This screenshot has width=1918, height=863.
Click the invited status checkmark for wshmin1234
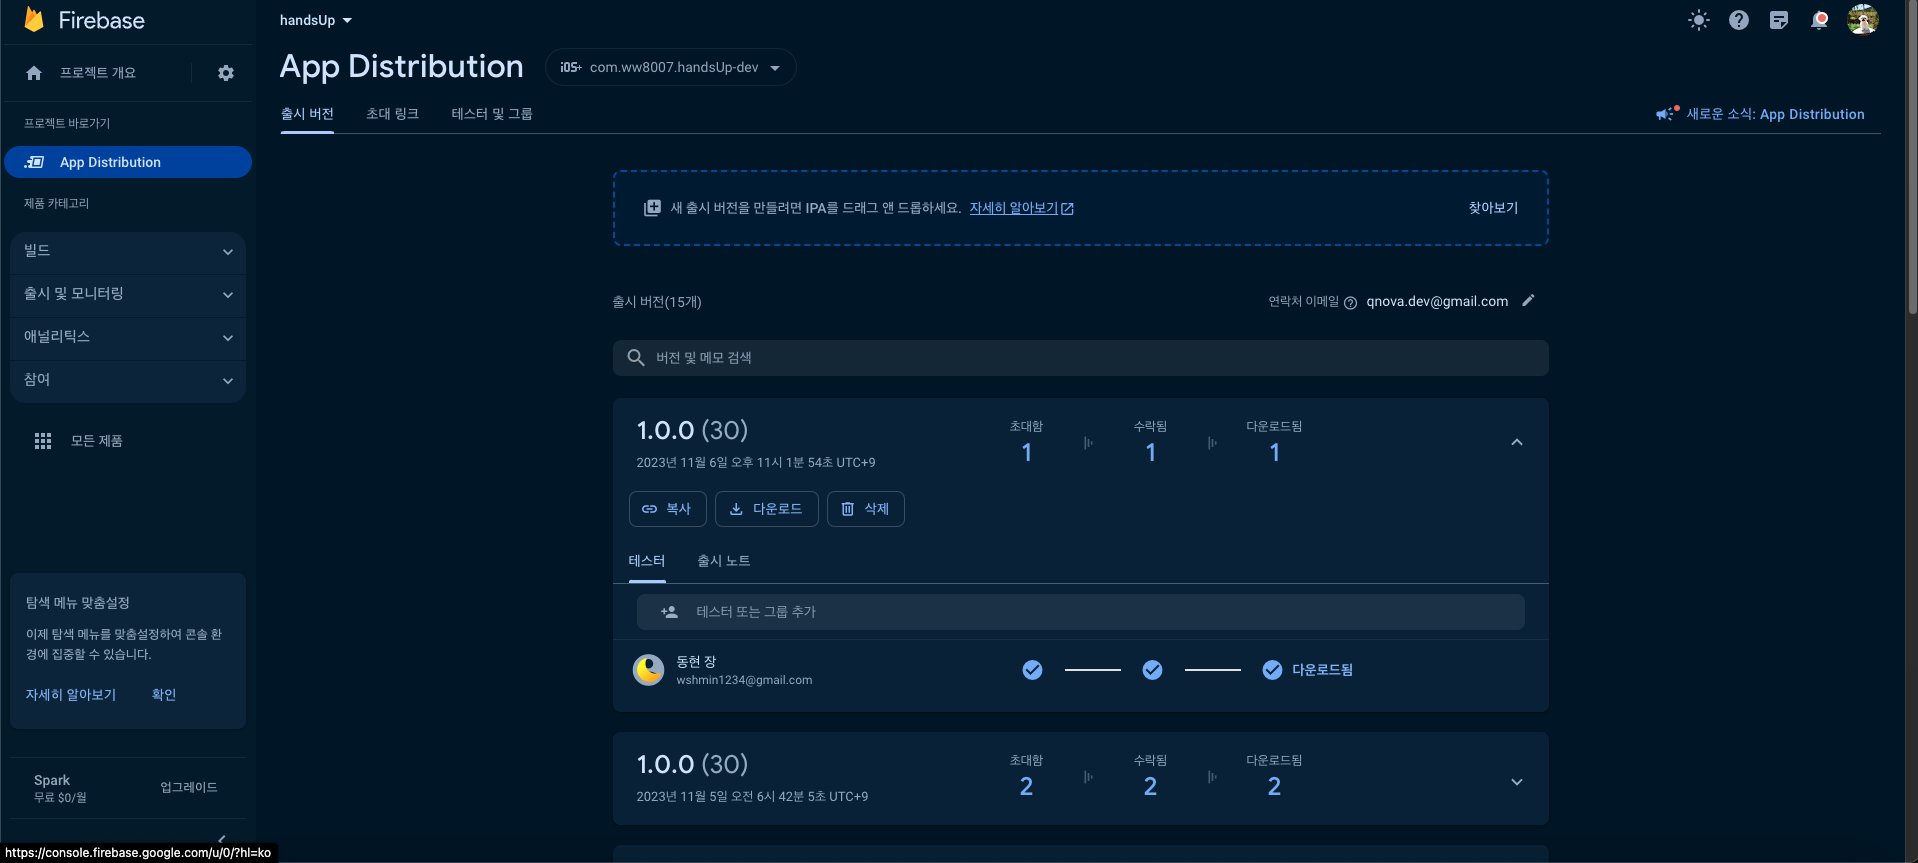[1033, 670]
